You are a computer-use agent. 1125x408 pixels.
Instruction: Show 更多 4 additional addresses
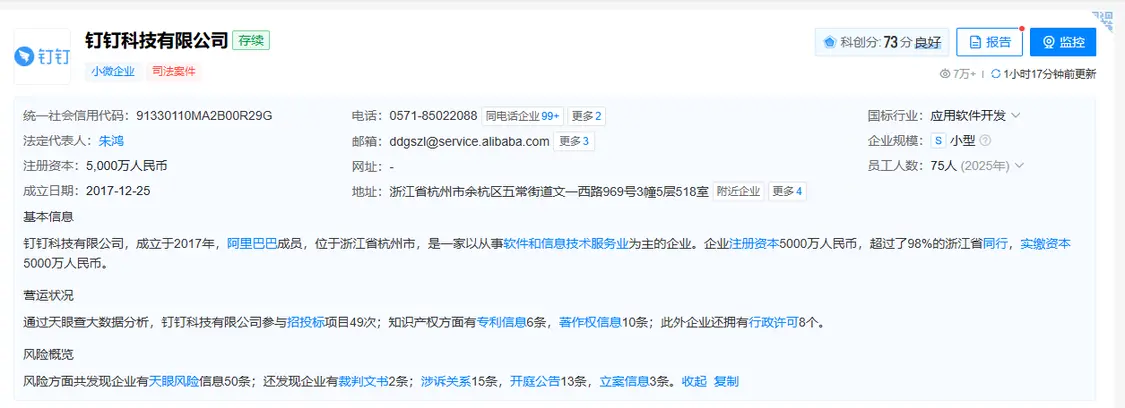787,191
